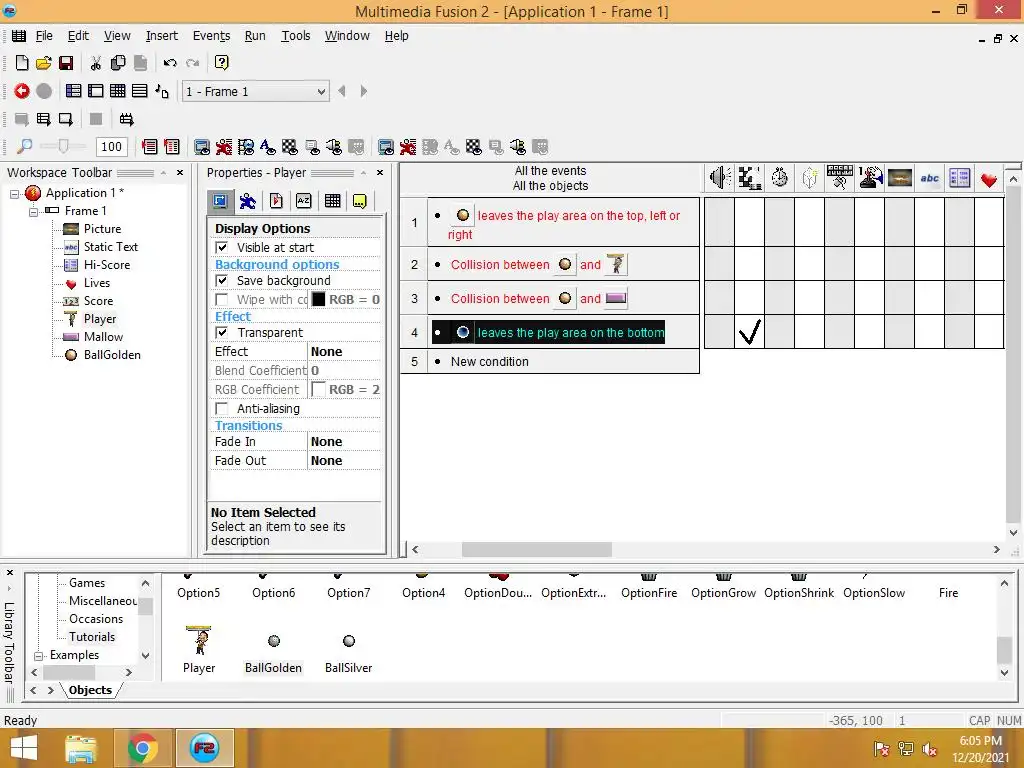The image size is (1024, 768).
Task: Open the Events menu
Action: (211, 36)
